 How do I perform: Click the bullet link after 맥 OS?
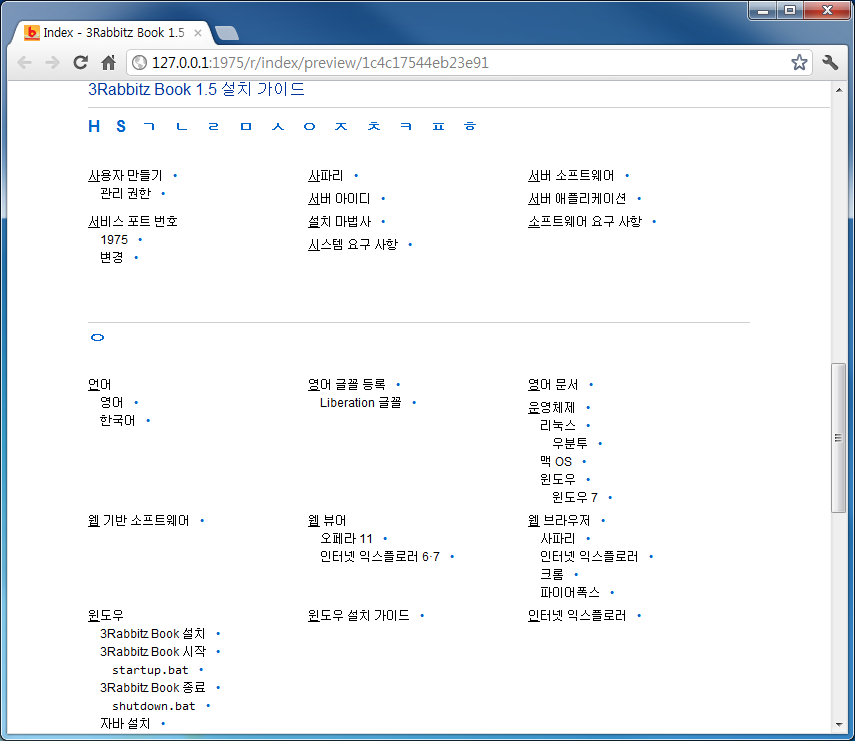tap(584, 461)
